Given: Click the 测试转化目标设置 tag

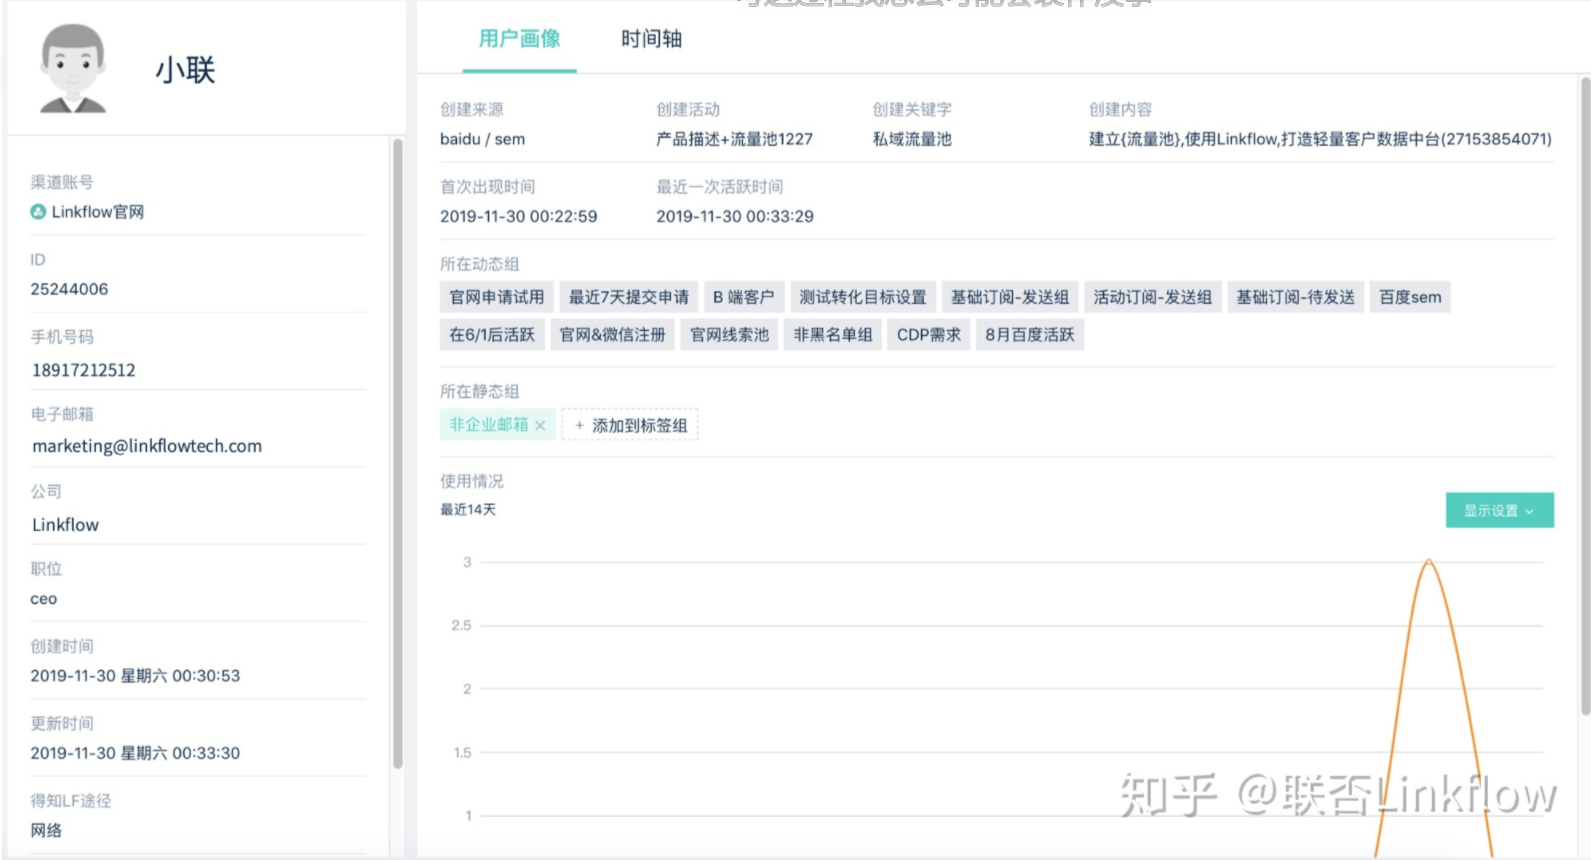Looking at the screenshot, I should click(863, 297).
